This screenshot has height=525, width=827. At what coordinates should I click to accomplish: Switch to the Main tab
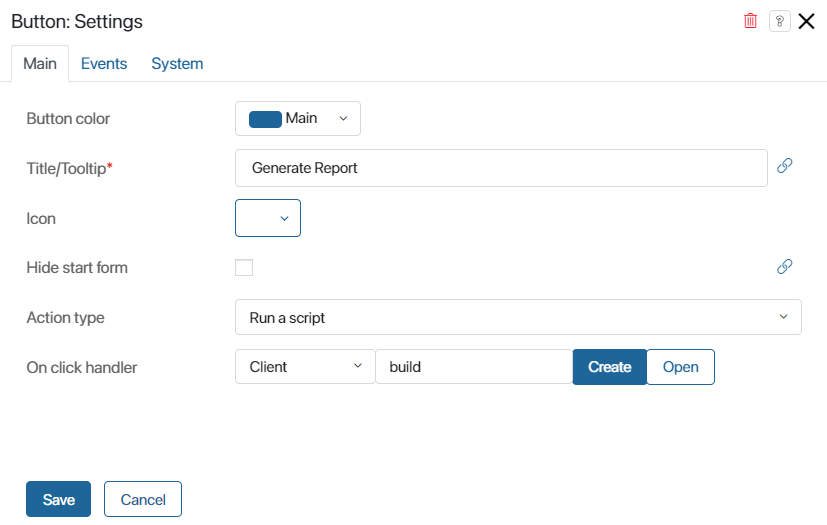(40, 63)
